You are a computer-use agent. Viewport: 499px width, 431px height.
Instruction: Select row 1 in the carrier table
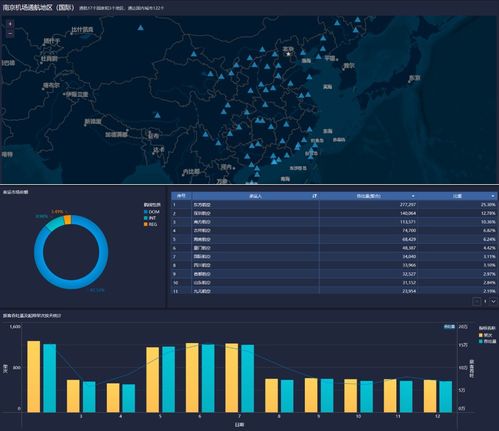[x=334, y=204]
